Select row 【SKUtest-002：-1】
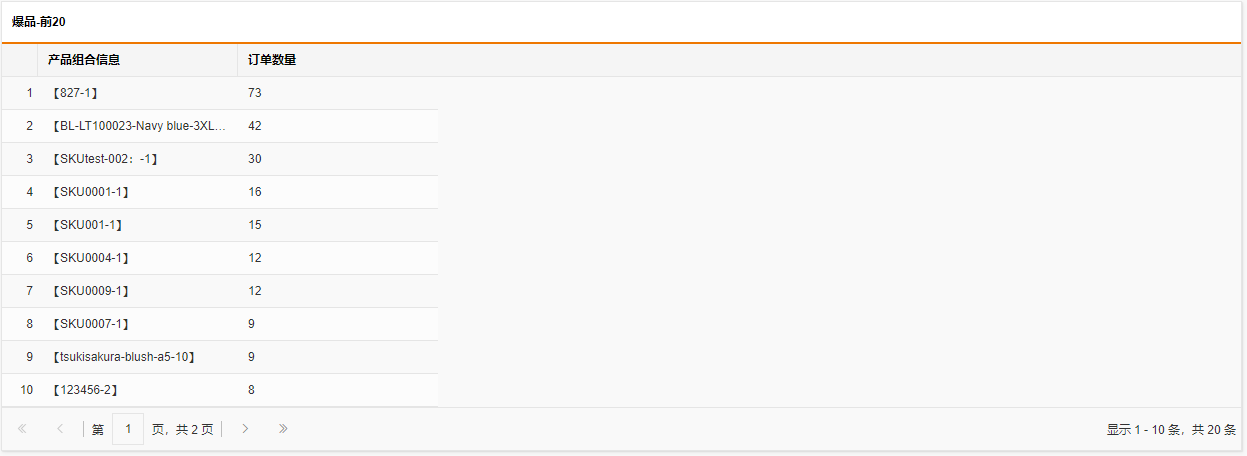1247x456 pixels. [x=220, y=159]
